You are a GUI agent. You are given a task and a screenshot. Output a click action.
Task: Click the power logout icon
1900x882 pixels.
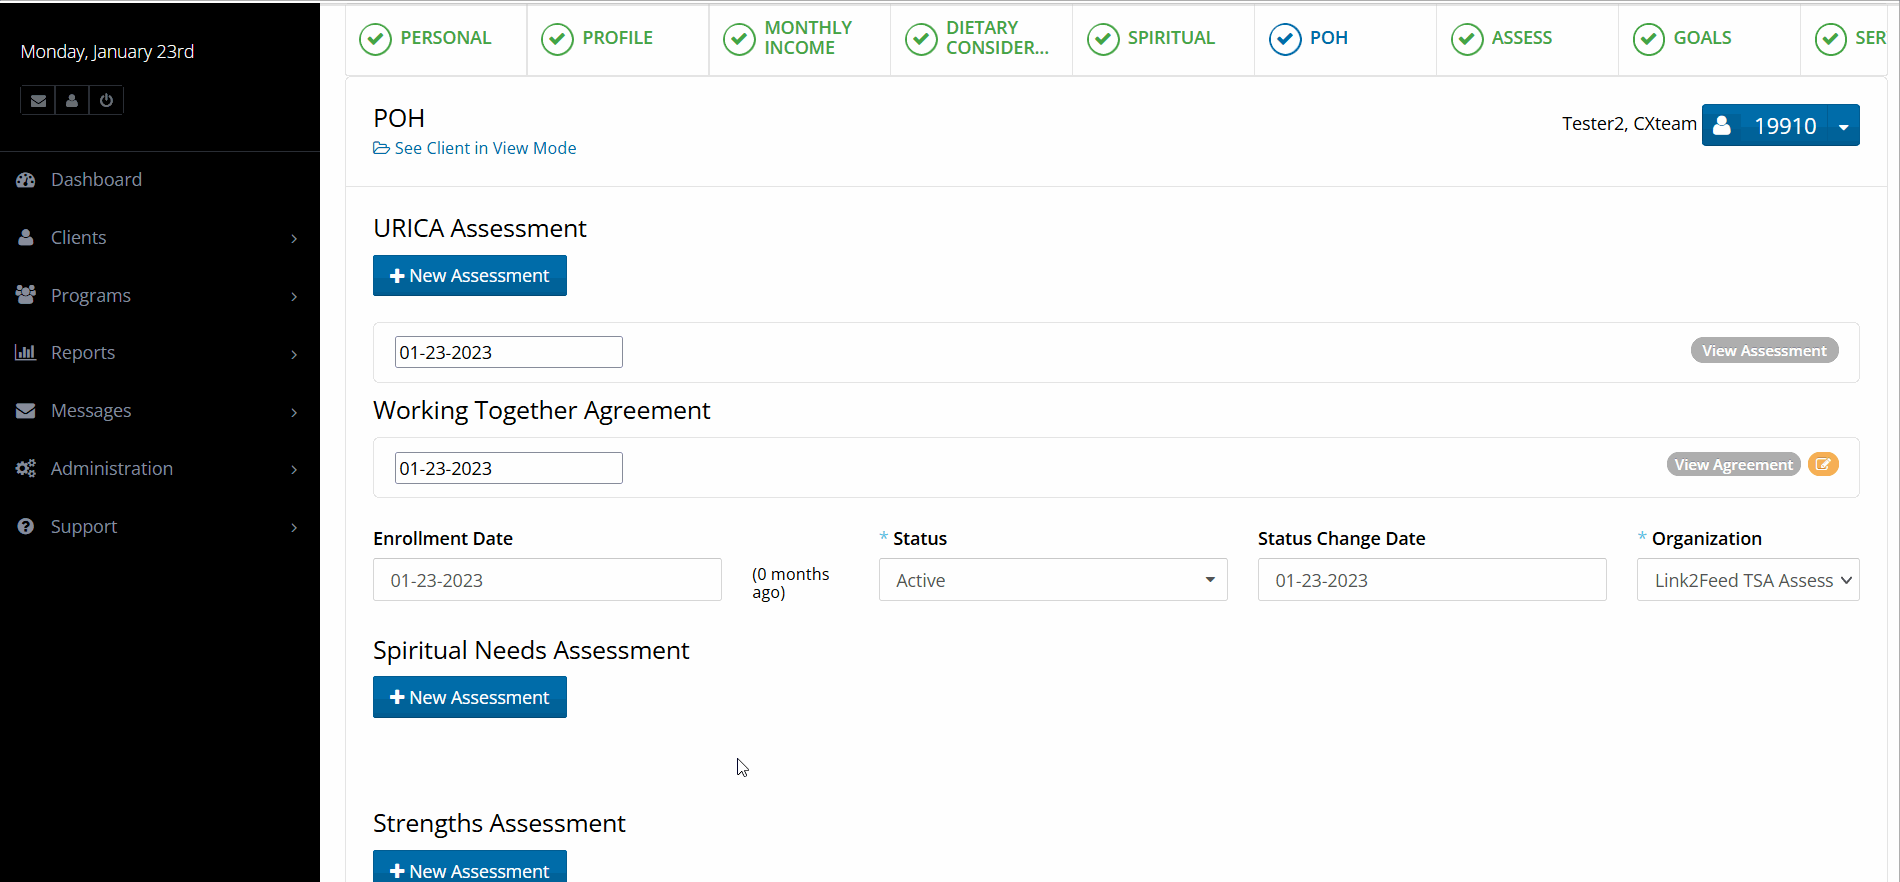coord(106,101)
